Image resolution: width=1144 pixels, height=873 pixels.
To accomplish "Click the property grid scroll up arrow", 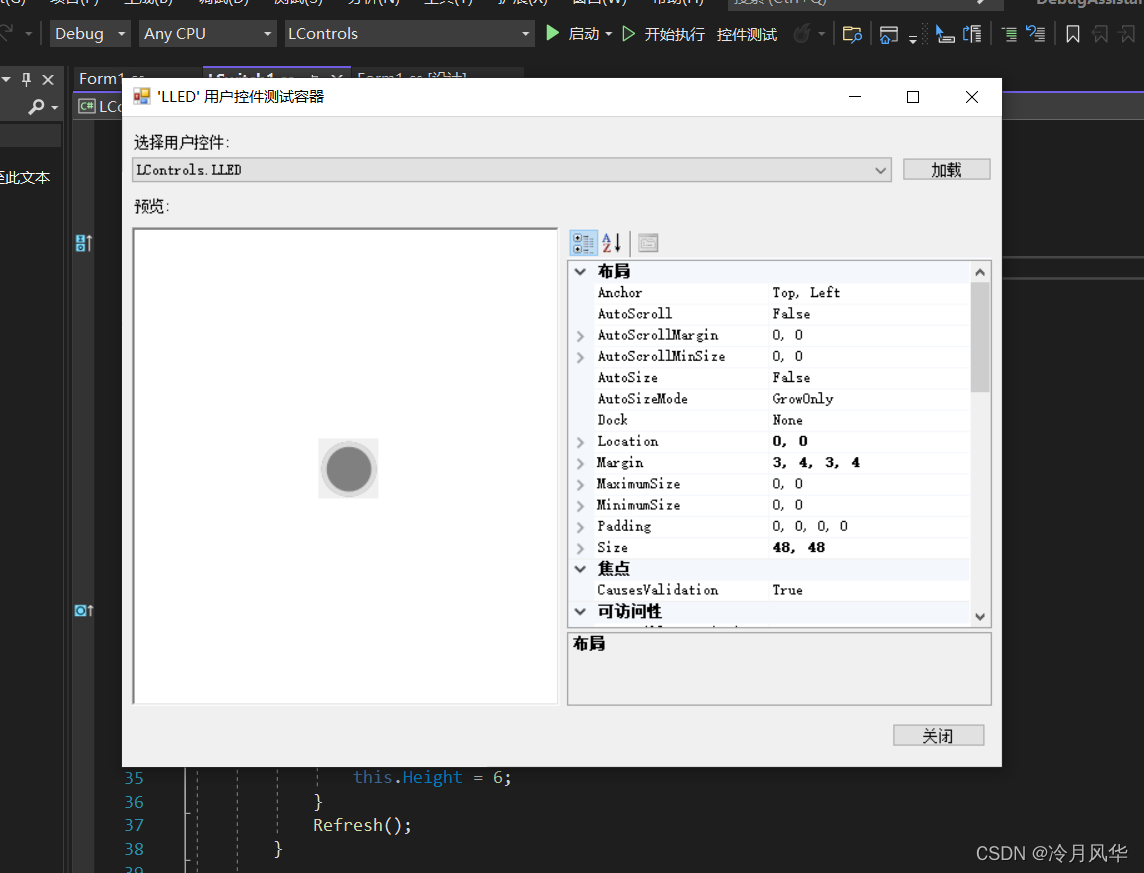I will [980, 272].
